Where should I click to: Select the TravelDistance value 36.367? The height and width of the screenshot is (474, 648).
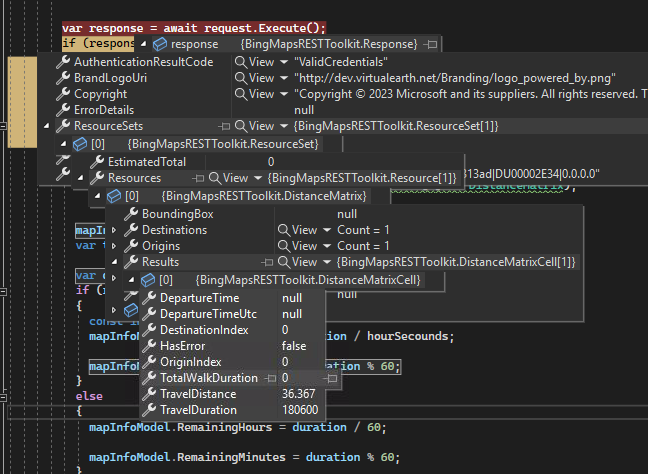pos(298,394)
